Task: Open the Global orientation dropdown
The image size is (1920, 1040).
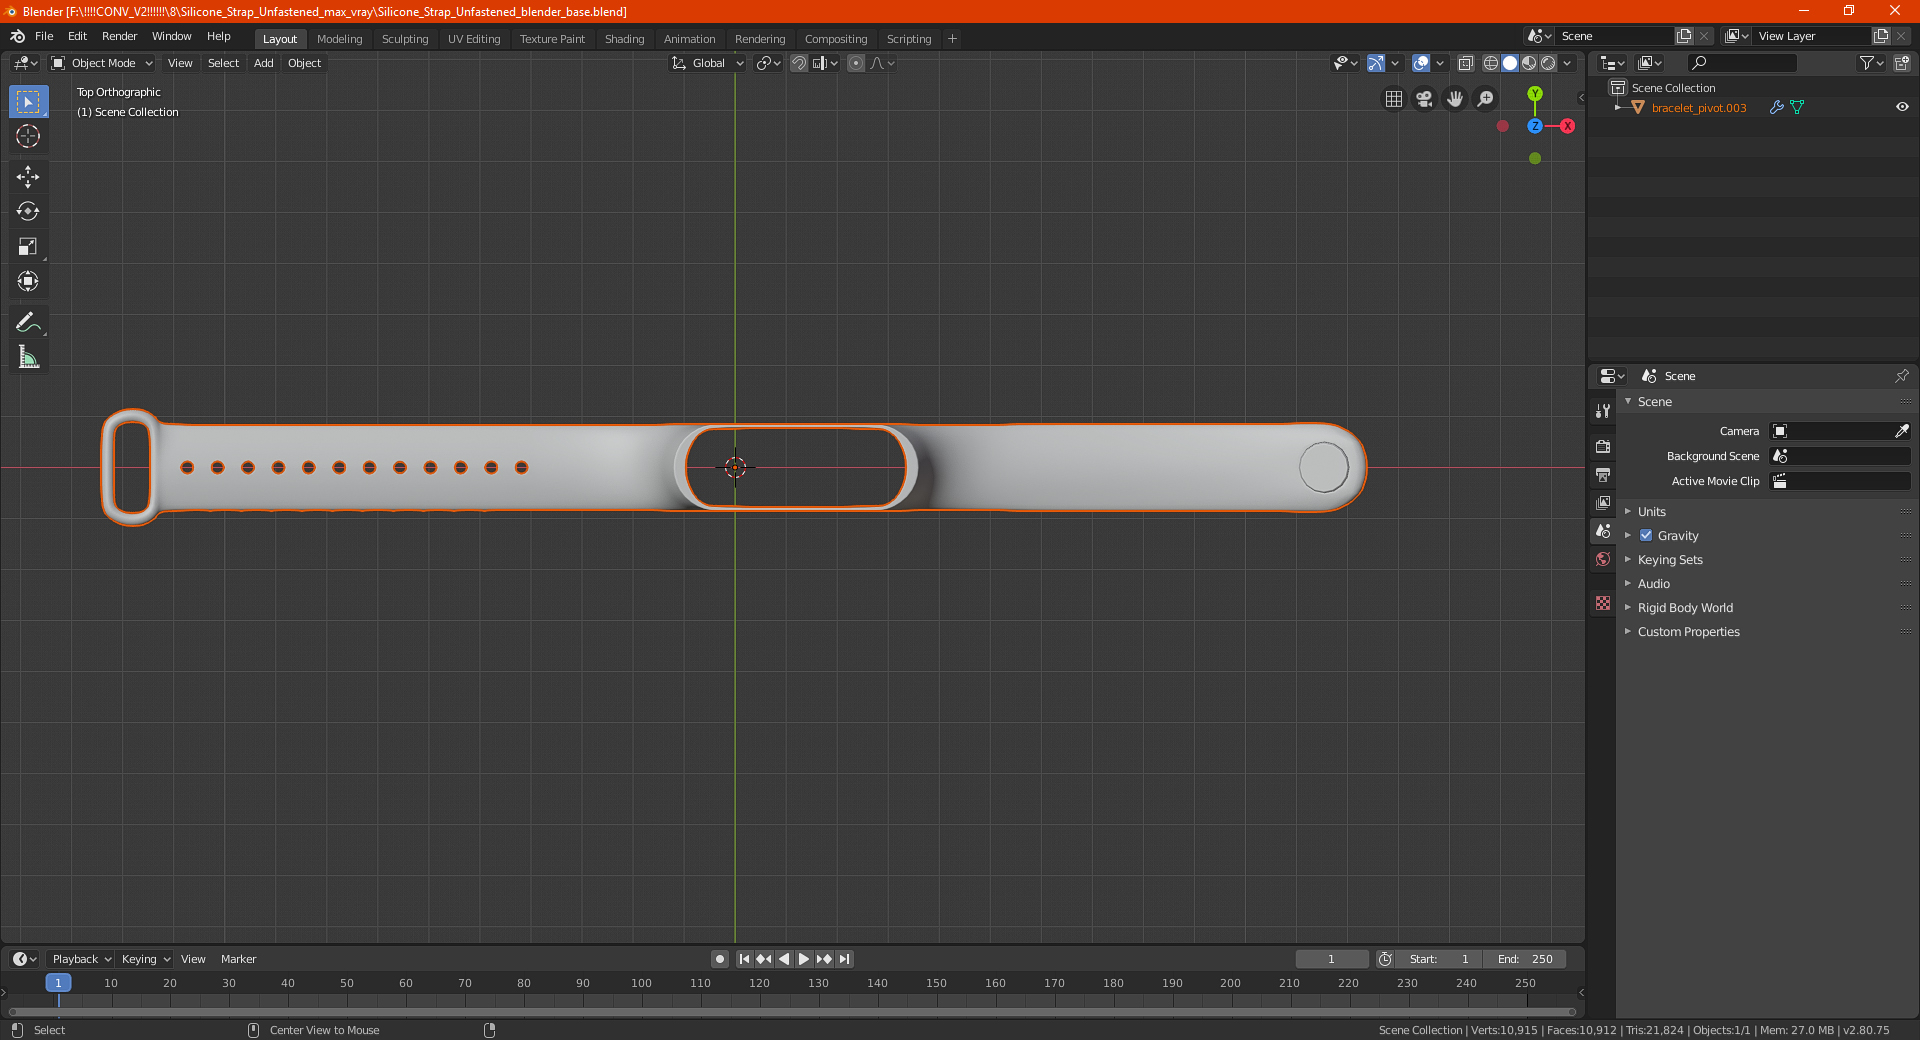Action: coord(707,63)
